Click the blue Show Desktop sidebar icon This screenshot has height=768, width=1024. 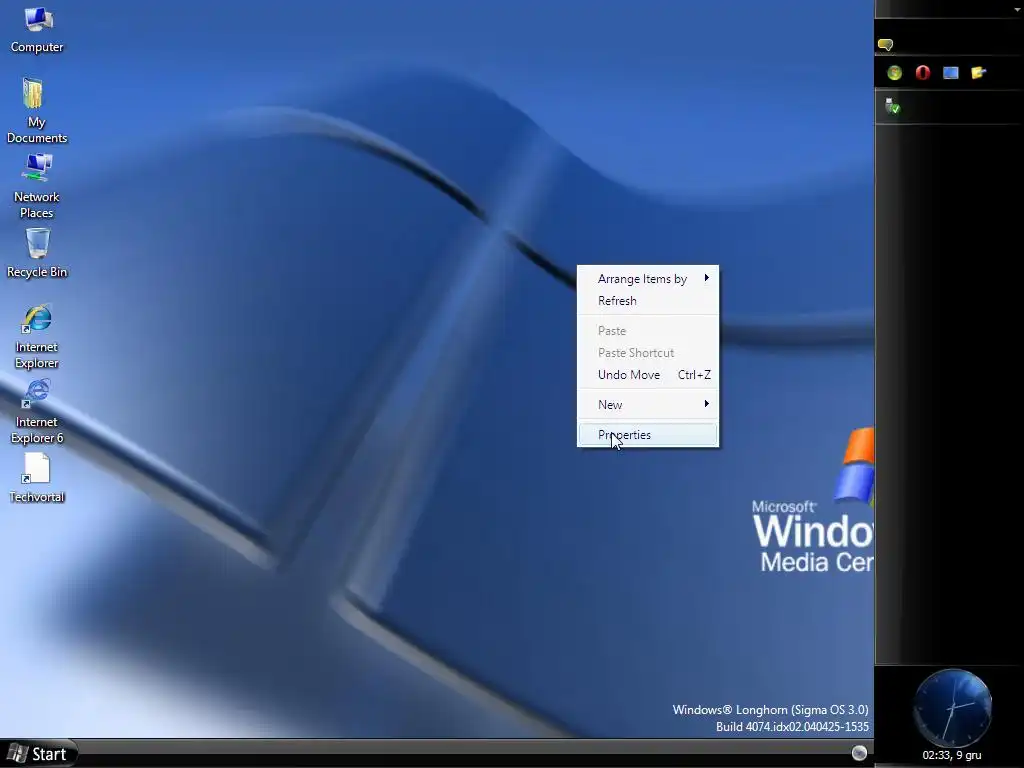click(x=951, y=72)
